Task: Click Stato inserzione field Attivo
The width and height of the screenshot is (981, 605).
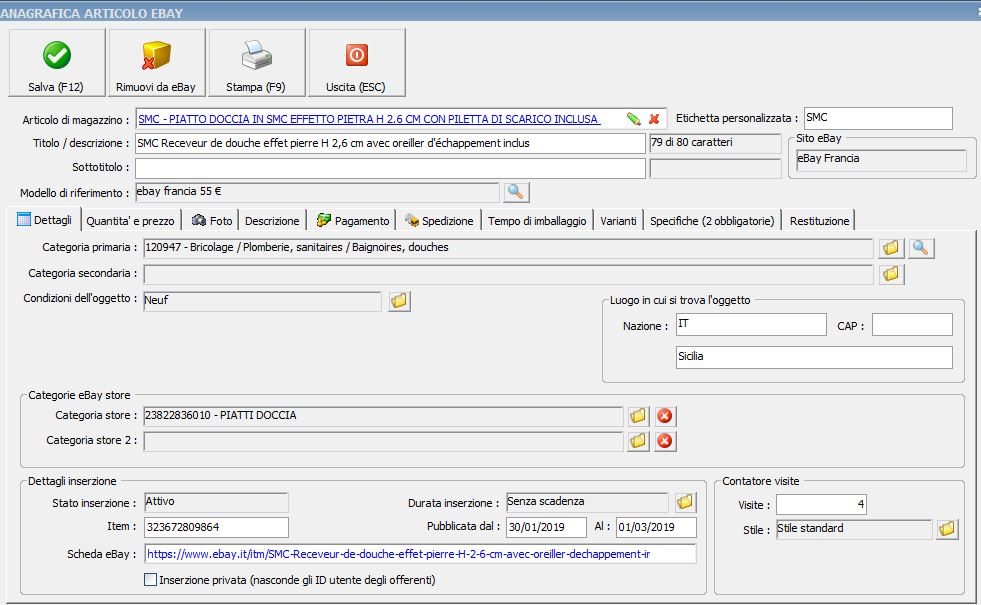Action: [x=216, y=502]
